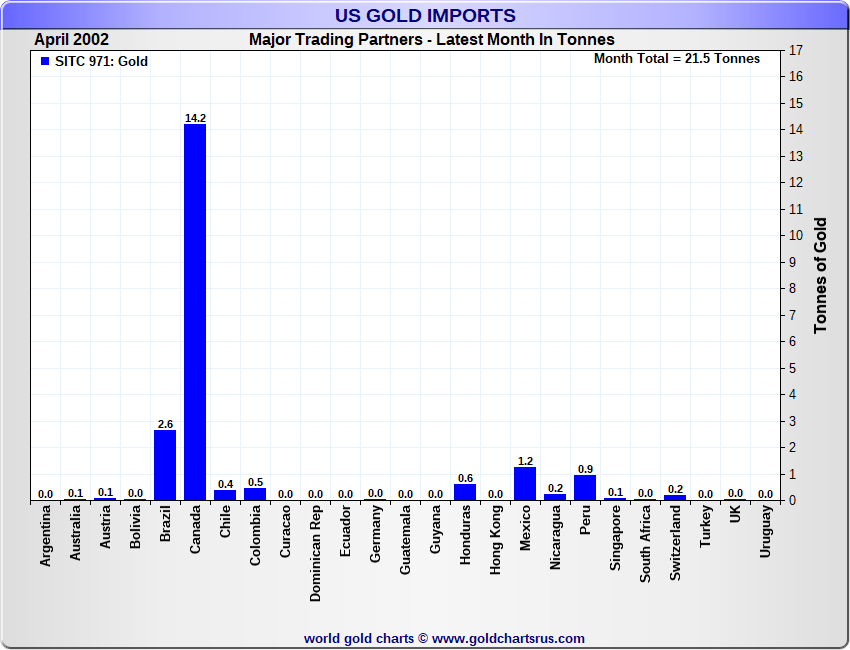The width and height of the screenshot is (850, 650).
Task: Click the SITC 971: Gold legend text
Action: point(101,62)
